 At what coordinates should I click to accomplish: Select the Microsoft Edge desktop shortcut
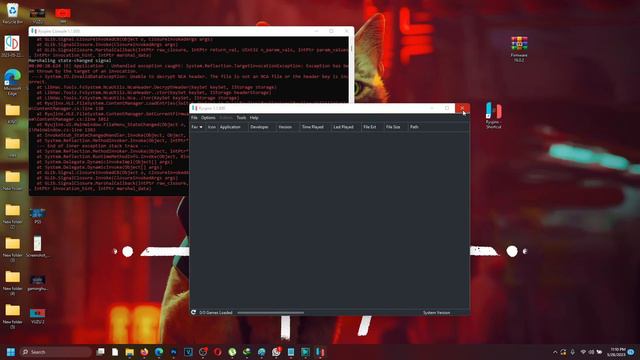click(x=12, y=82)
